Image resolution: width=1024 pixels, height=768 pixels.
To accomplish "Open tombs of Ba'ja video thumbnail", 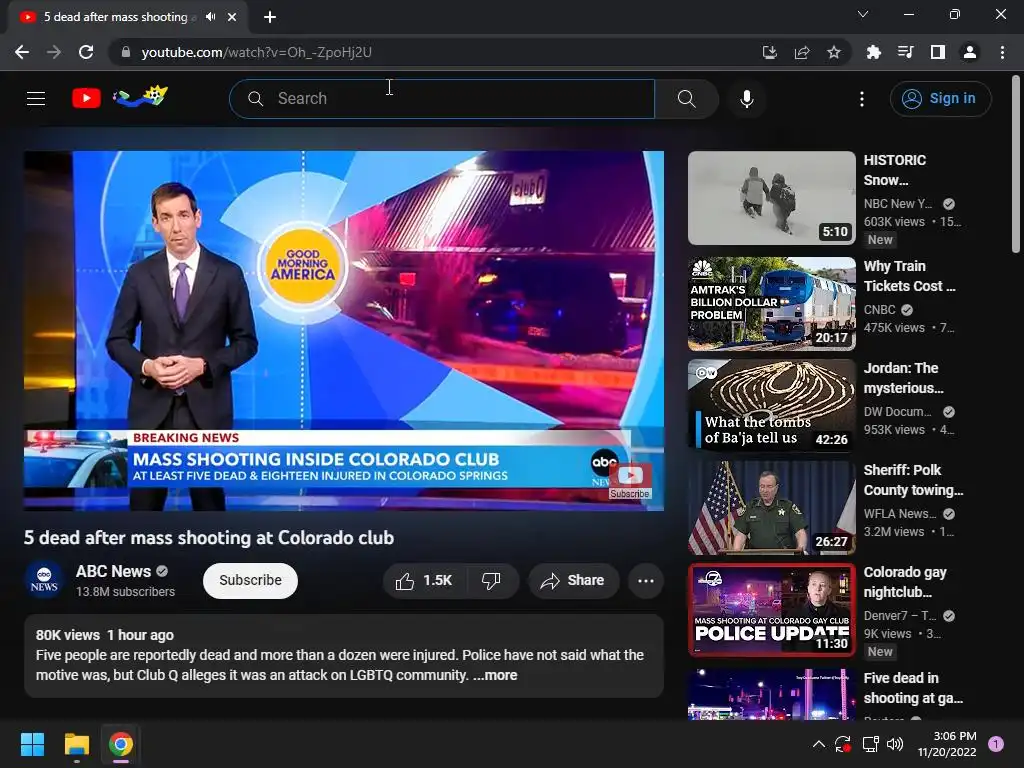I will click(x=771, y=406).
